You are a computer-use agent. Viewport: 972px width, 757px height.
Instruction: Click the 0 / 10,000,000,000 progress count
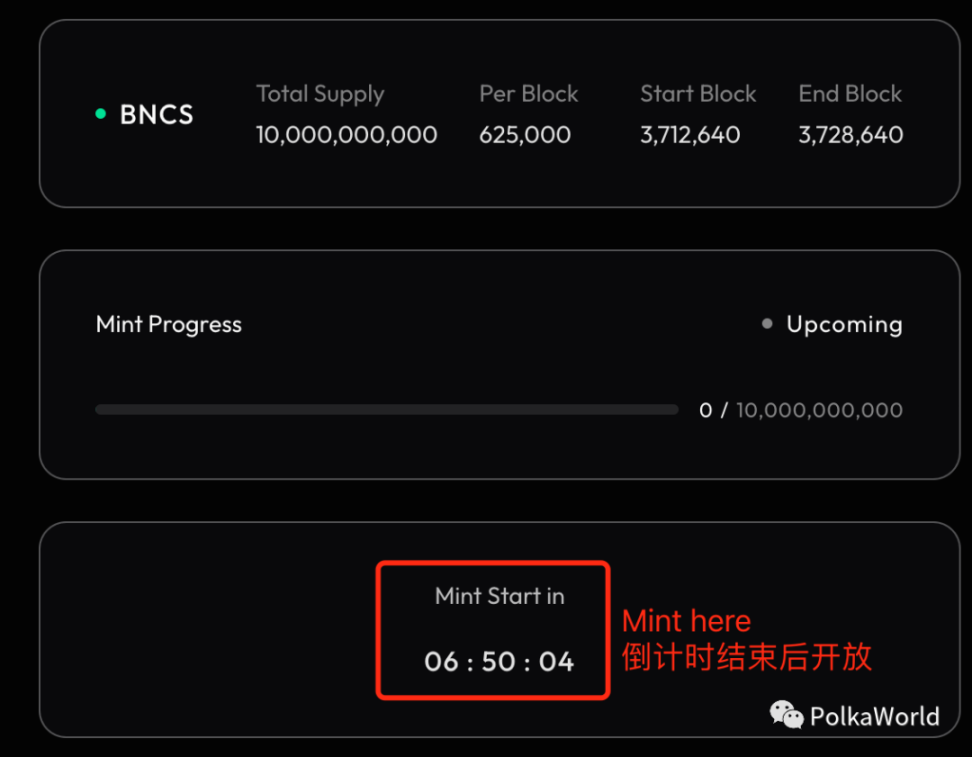(x=801, y=410)
